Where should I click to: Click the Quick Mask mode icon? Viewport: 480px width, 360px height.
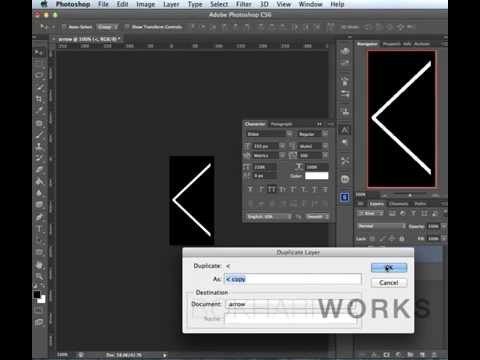(x=39, y=311)
